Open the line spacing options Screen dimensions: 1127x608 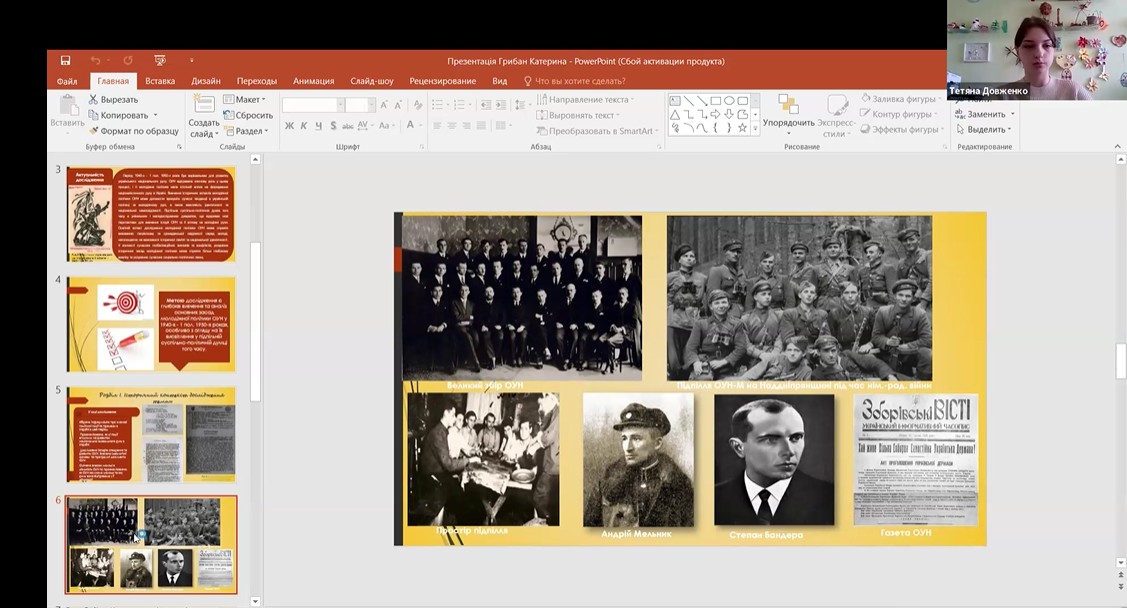point(521,105)
